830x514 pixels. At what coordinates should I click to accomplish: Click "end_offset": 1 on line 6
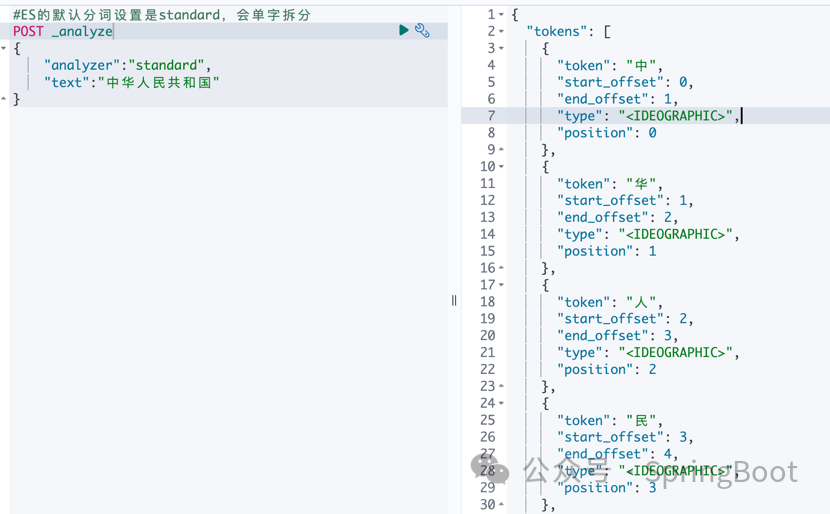[x=617, y=99]
